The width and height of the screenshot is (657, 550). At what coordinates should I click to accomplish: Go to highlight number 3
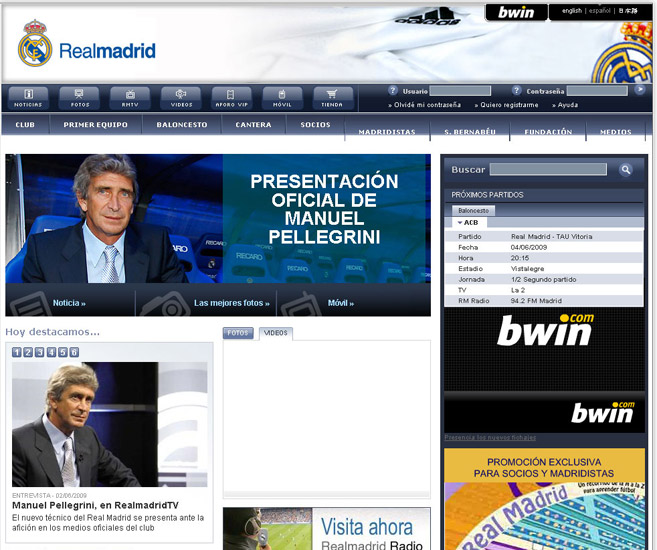click(x=39, y=352)
